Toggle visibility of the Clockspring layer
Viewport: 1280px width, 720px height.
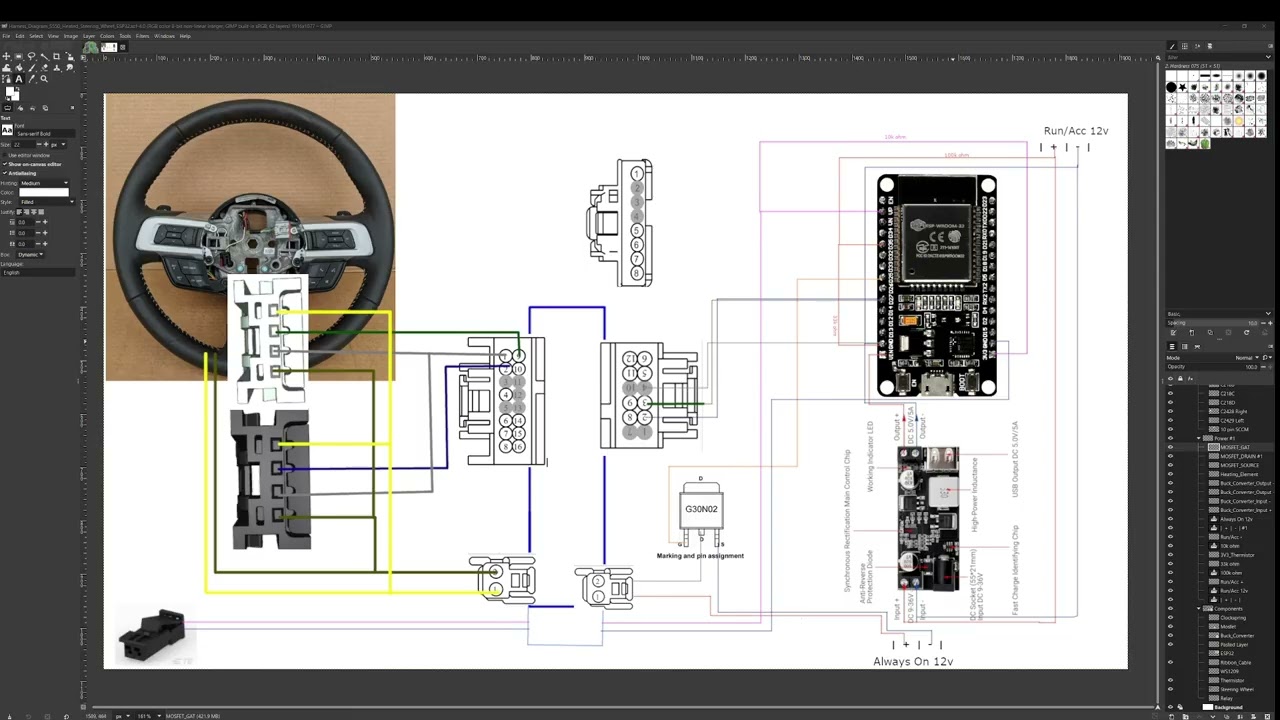pos(1171,617)
